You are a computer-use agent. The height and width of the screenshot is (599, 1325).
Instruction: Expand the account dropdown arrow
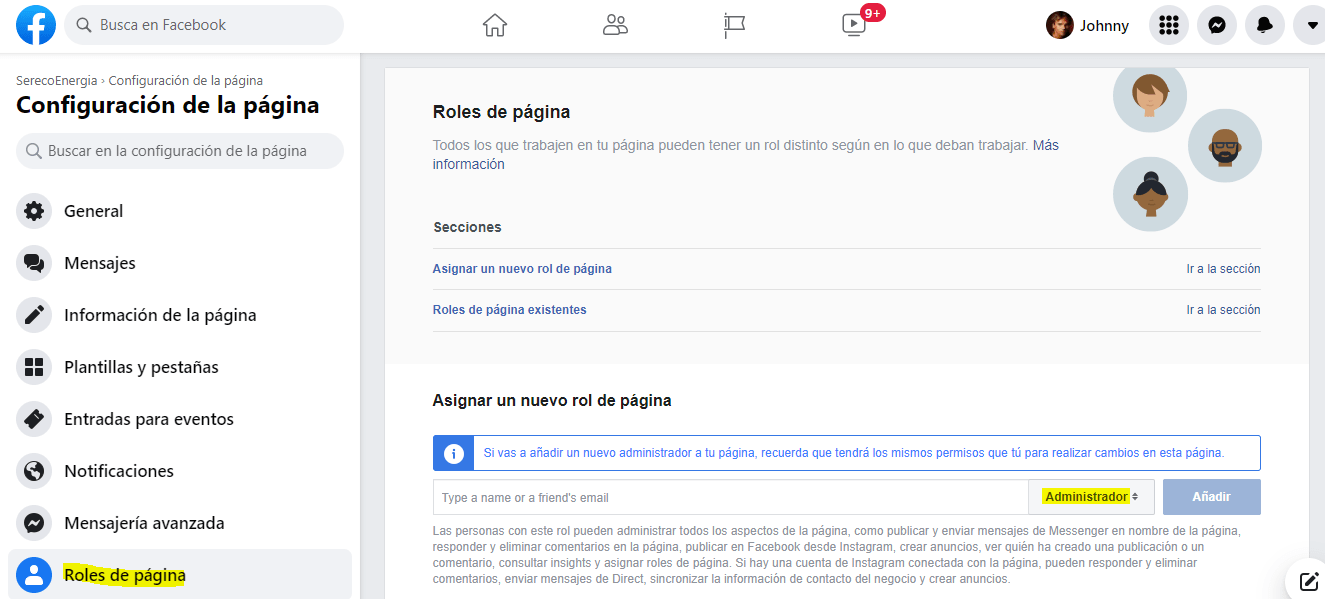pos(1311,26)
